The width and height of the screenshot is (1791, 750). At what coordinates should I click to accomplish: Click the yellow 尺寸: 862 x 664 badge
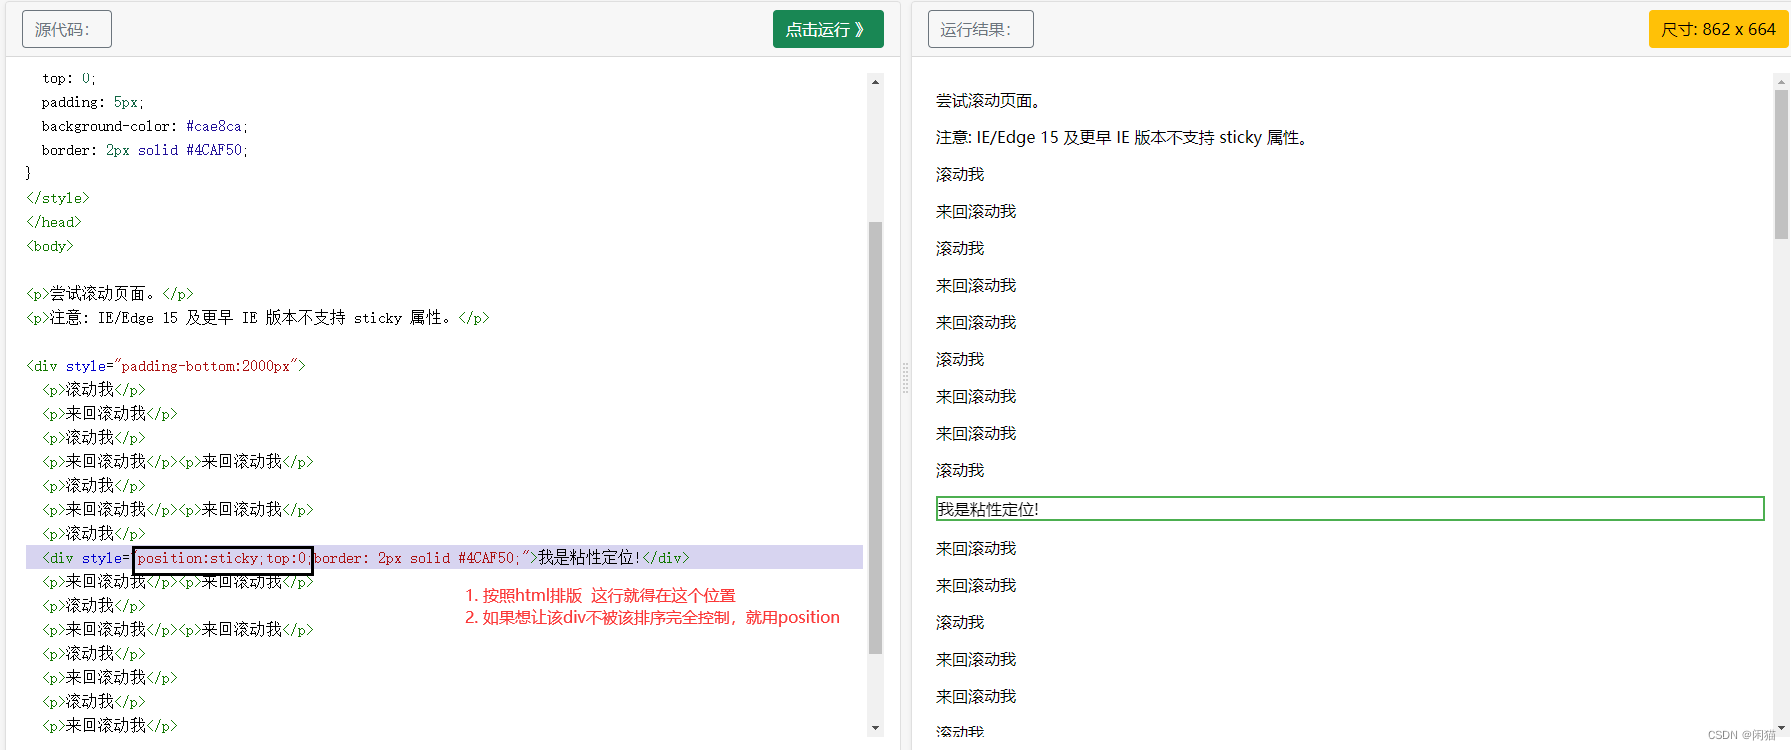click(x=1718, y=29)
